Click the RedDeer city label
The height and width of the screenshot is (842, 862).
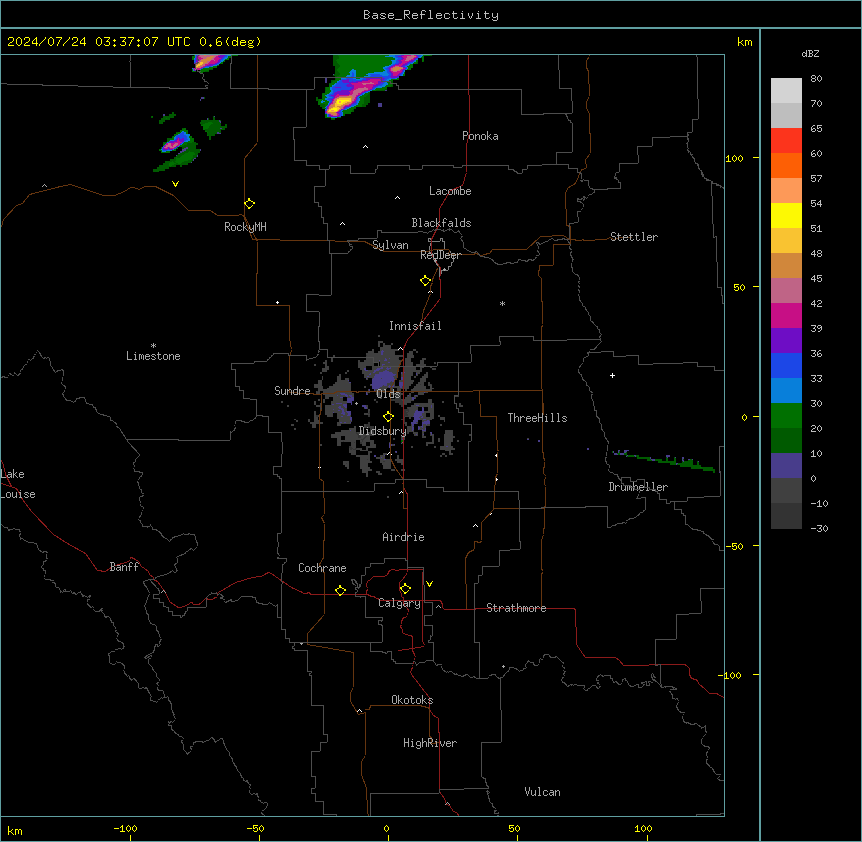pos(441,255)
